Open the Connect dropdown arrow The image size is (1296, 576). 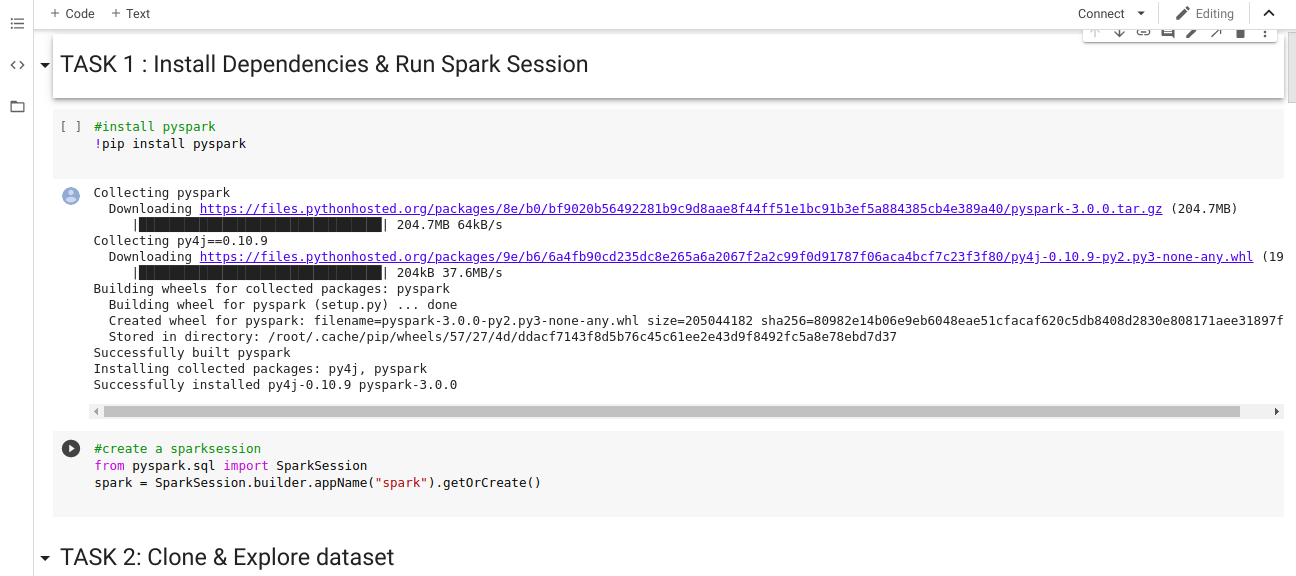(x=1141, y=14)
